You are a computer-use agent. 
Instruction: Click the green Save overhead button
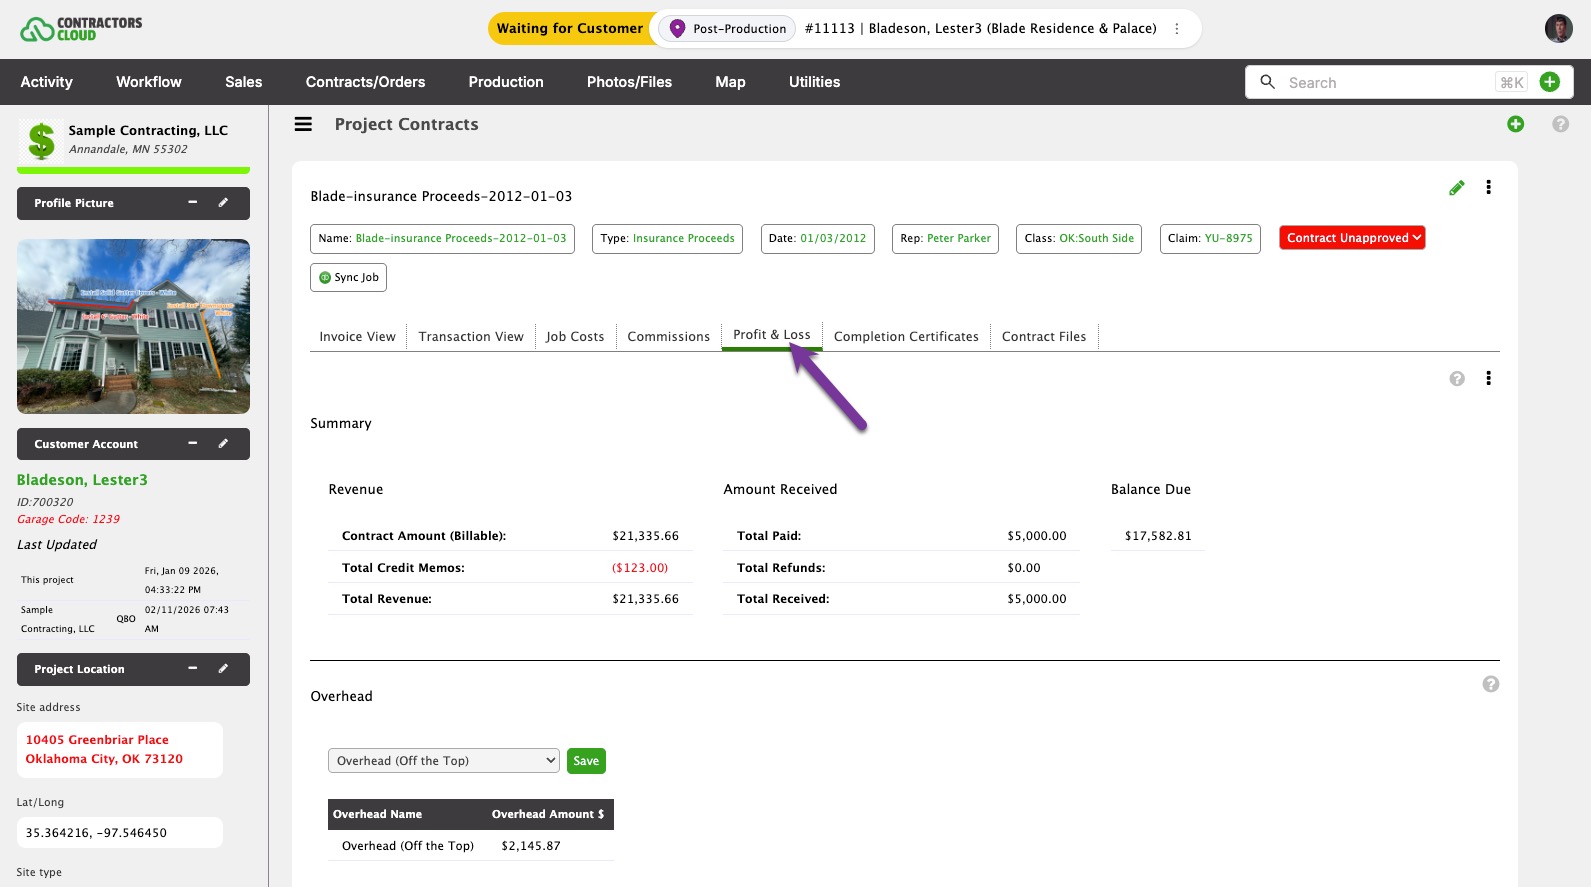[586, 761]
